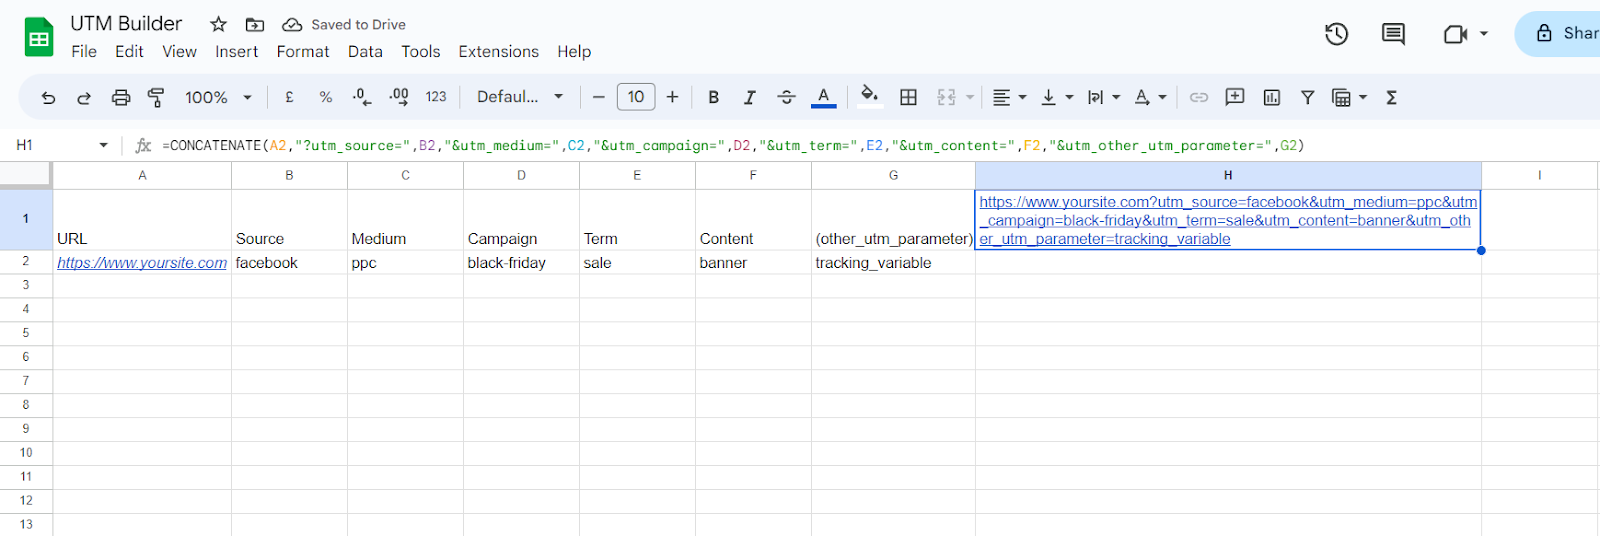Open text wrapping dropdown
Screen dimensions: 1600x536
pos(1104,97)
